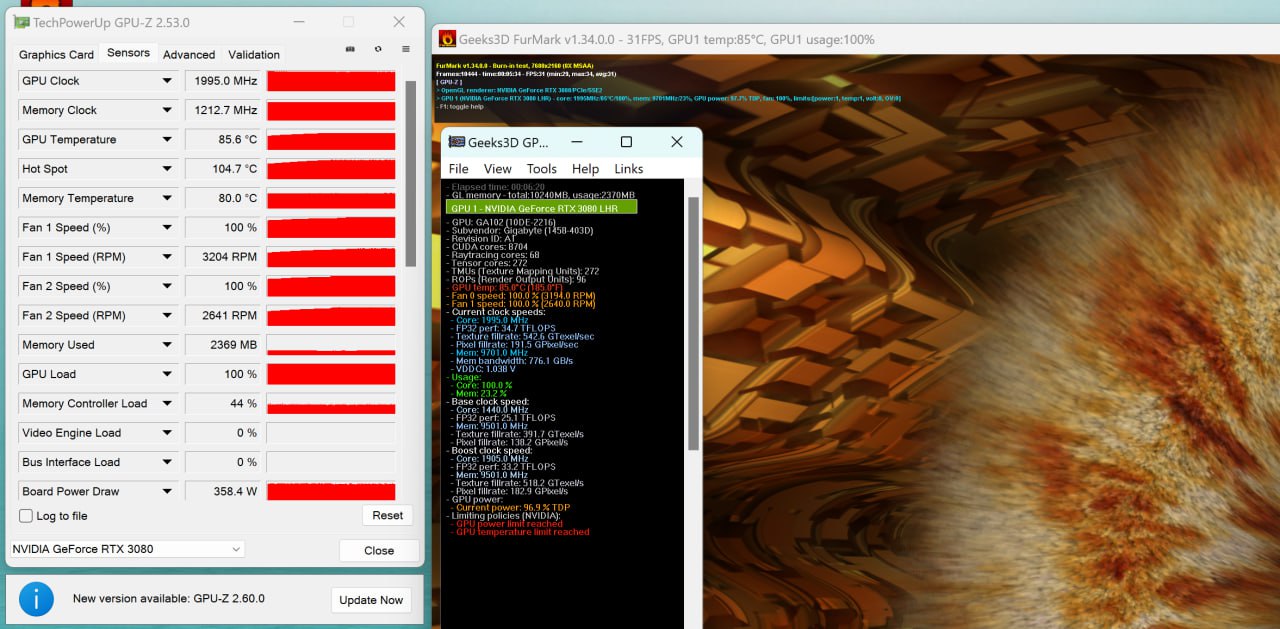The height and width of the screenshot is (629, 1280).
Task: Click the GPU-Z refresh icon
Action: 378,49
